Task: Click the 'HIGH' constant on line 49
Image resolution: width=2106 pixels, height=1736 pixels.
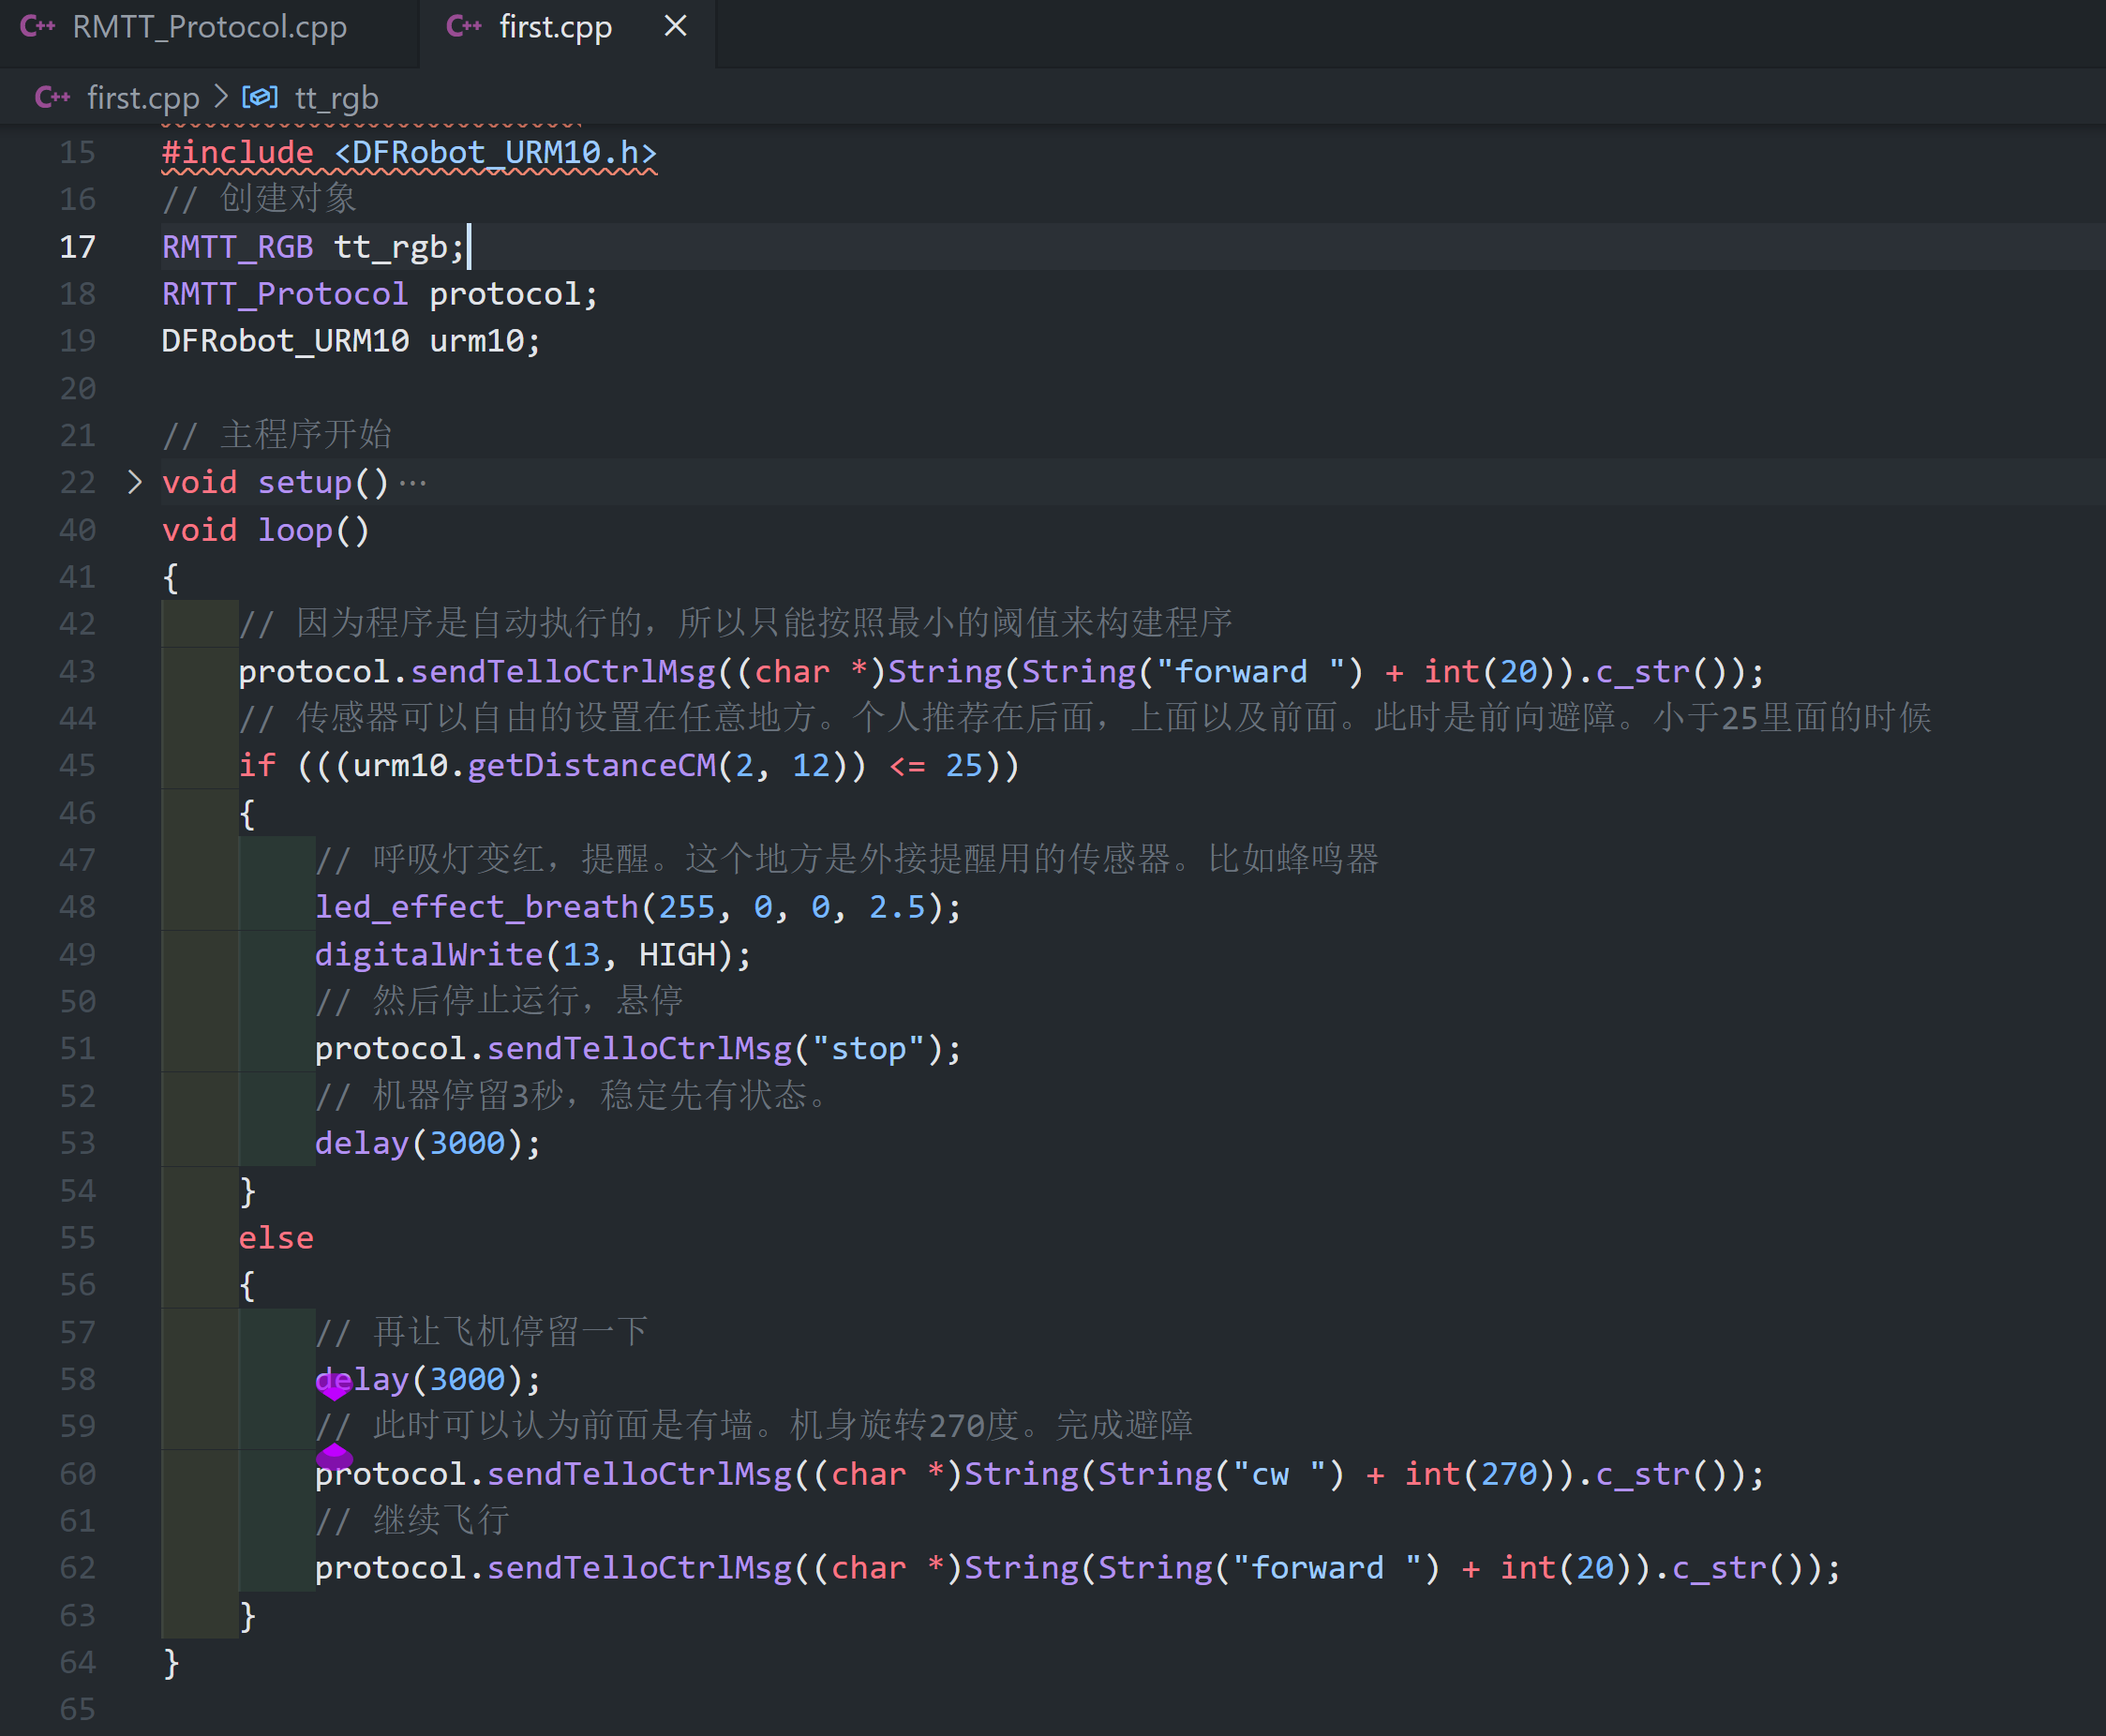Action: pyautogui.click(x=677, y=955)
